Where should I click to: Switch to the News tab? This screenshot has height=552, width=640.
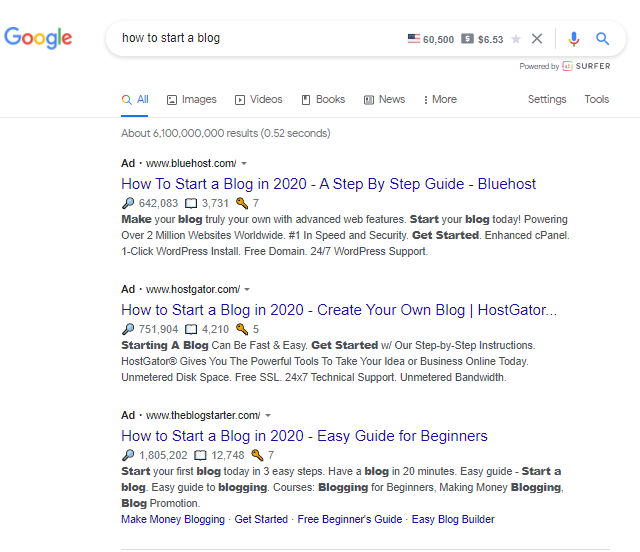(384, 100)
